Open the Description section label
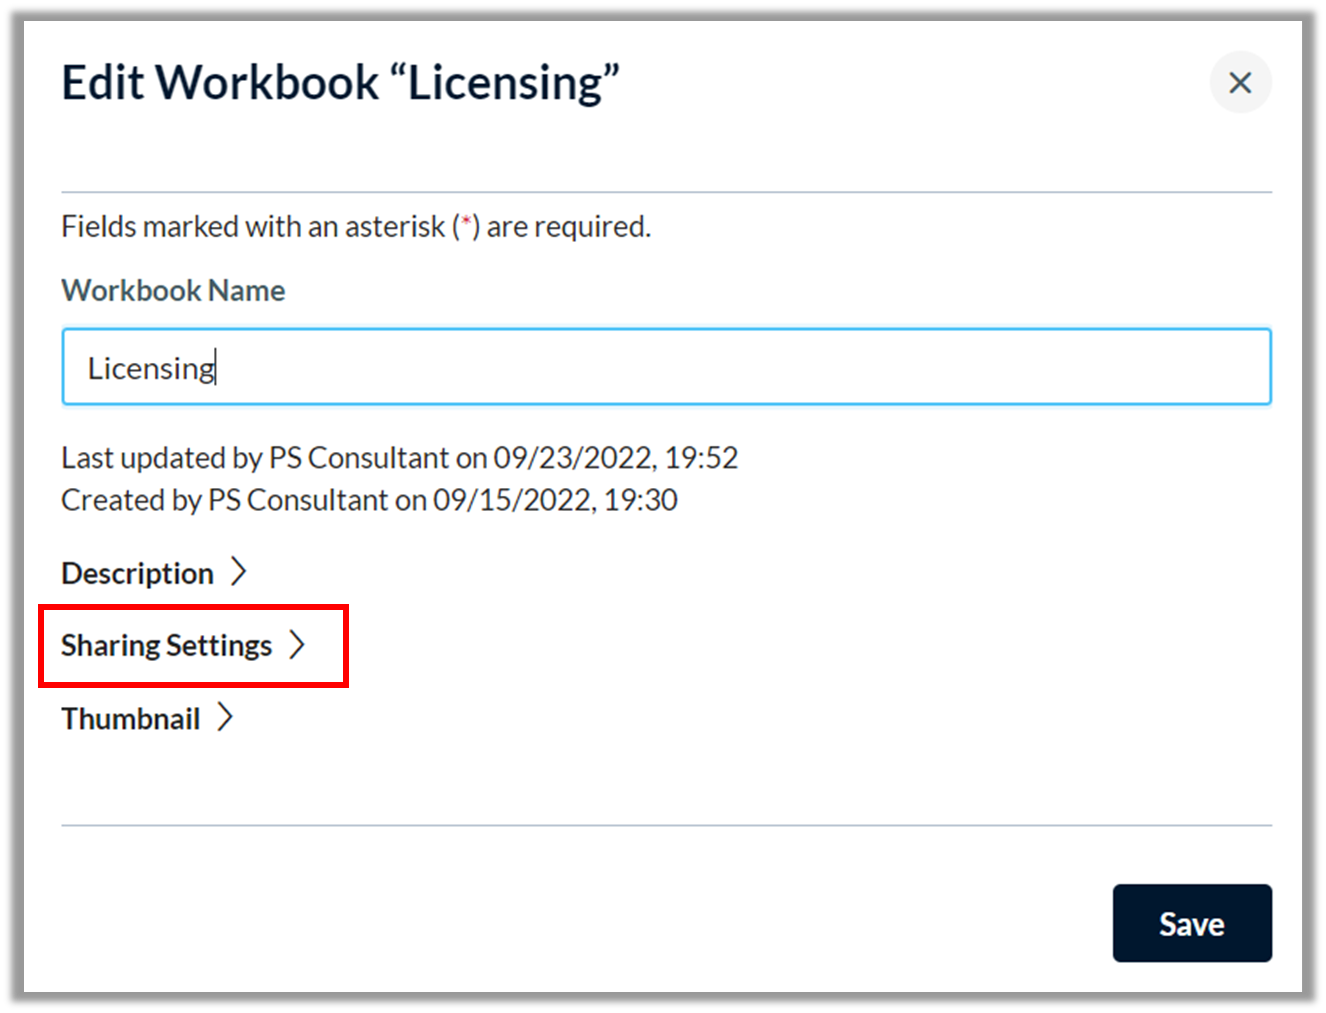 tap(138, 573)
